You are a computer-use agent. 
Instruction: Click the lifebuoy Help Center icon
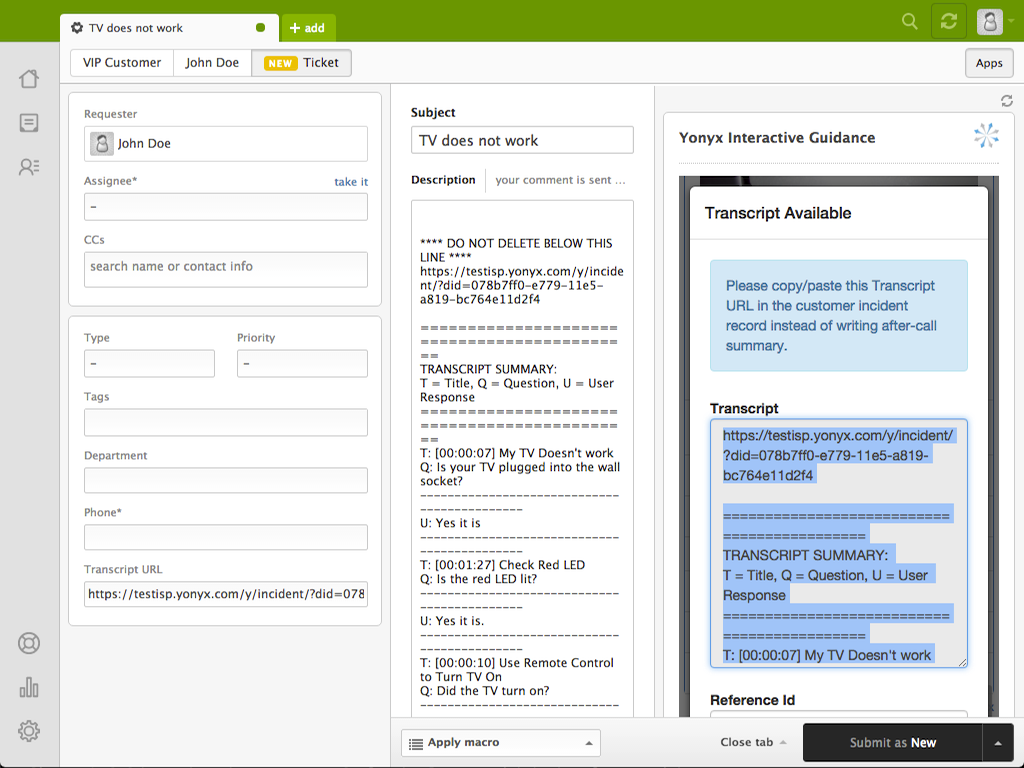tap(29, 643)
